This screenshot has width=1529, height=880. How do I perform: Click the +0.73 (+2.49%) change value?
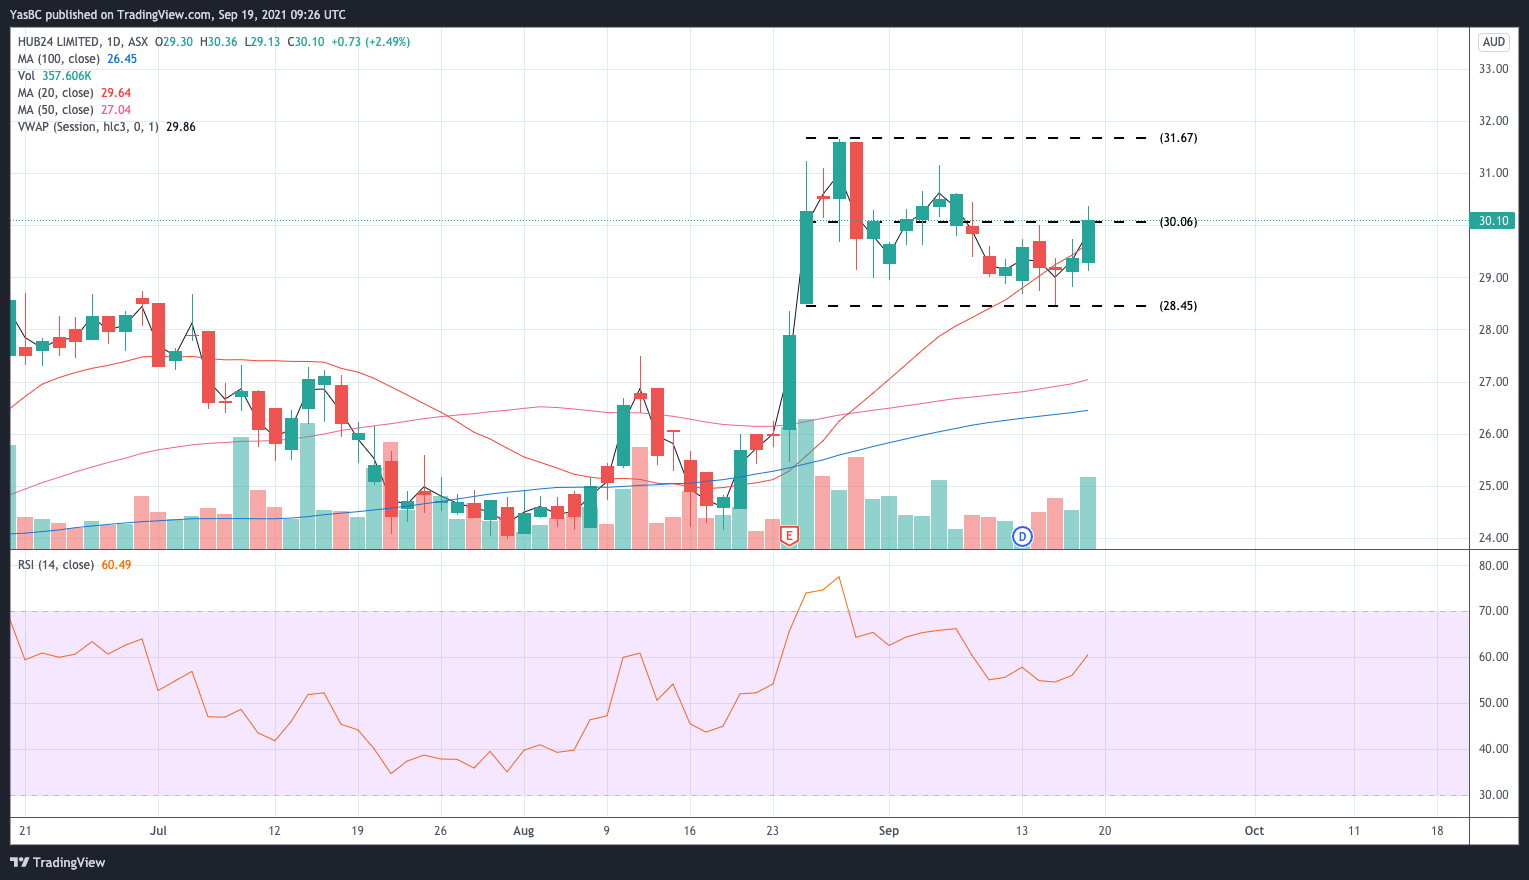coord(371,42)
